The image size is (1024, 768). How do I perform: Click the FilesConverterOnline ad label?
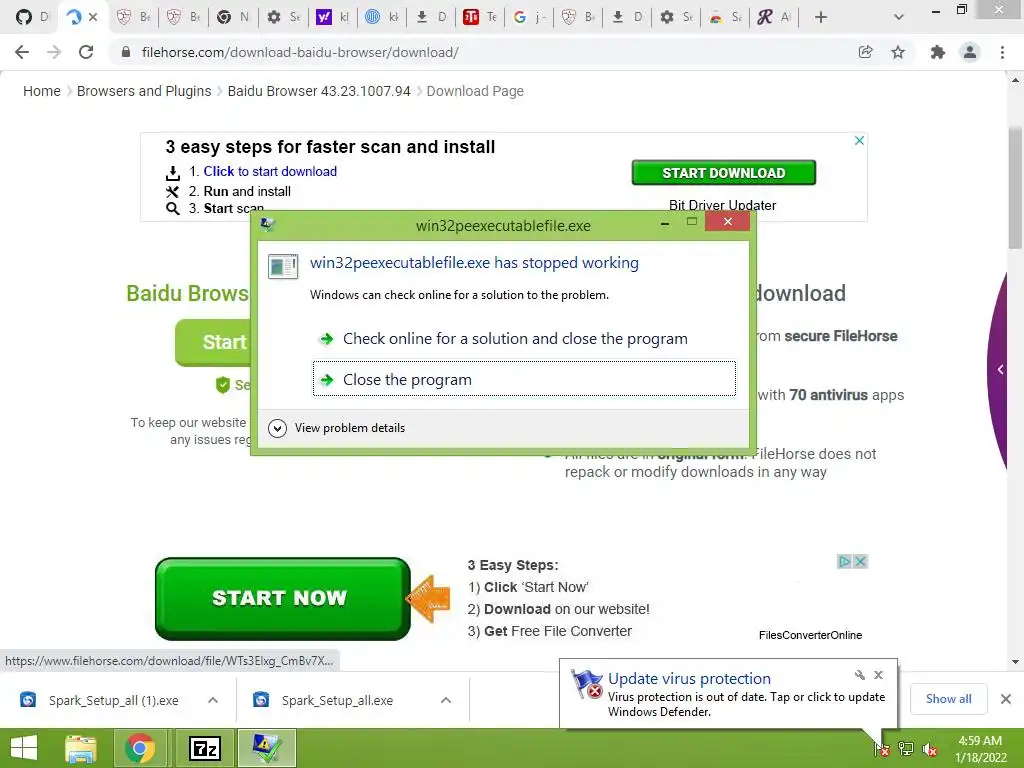click(x=810, y=635)
